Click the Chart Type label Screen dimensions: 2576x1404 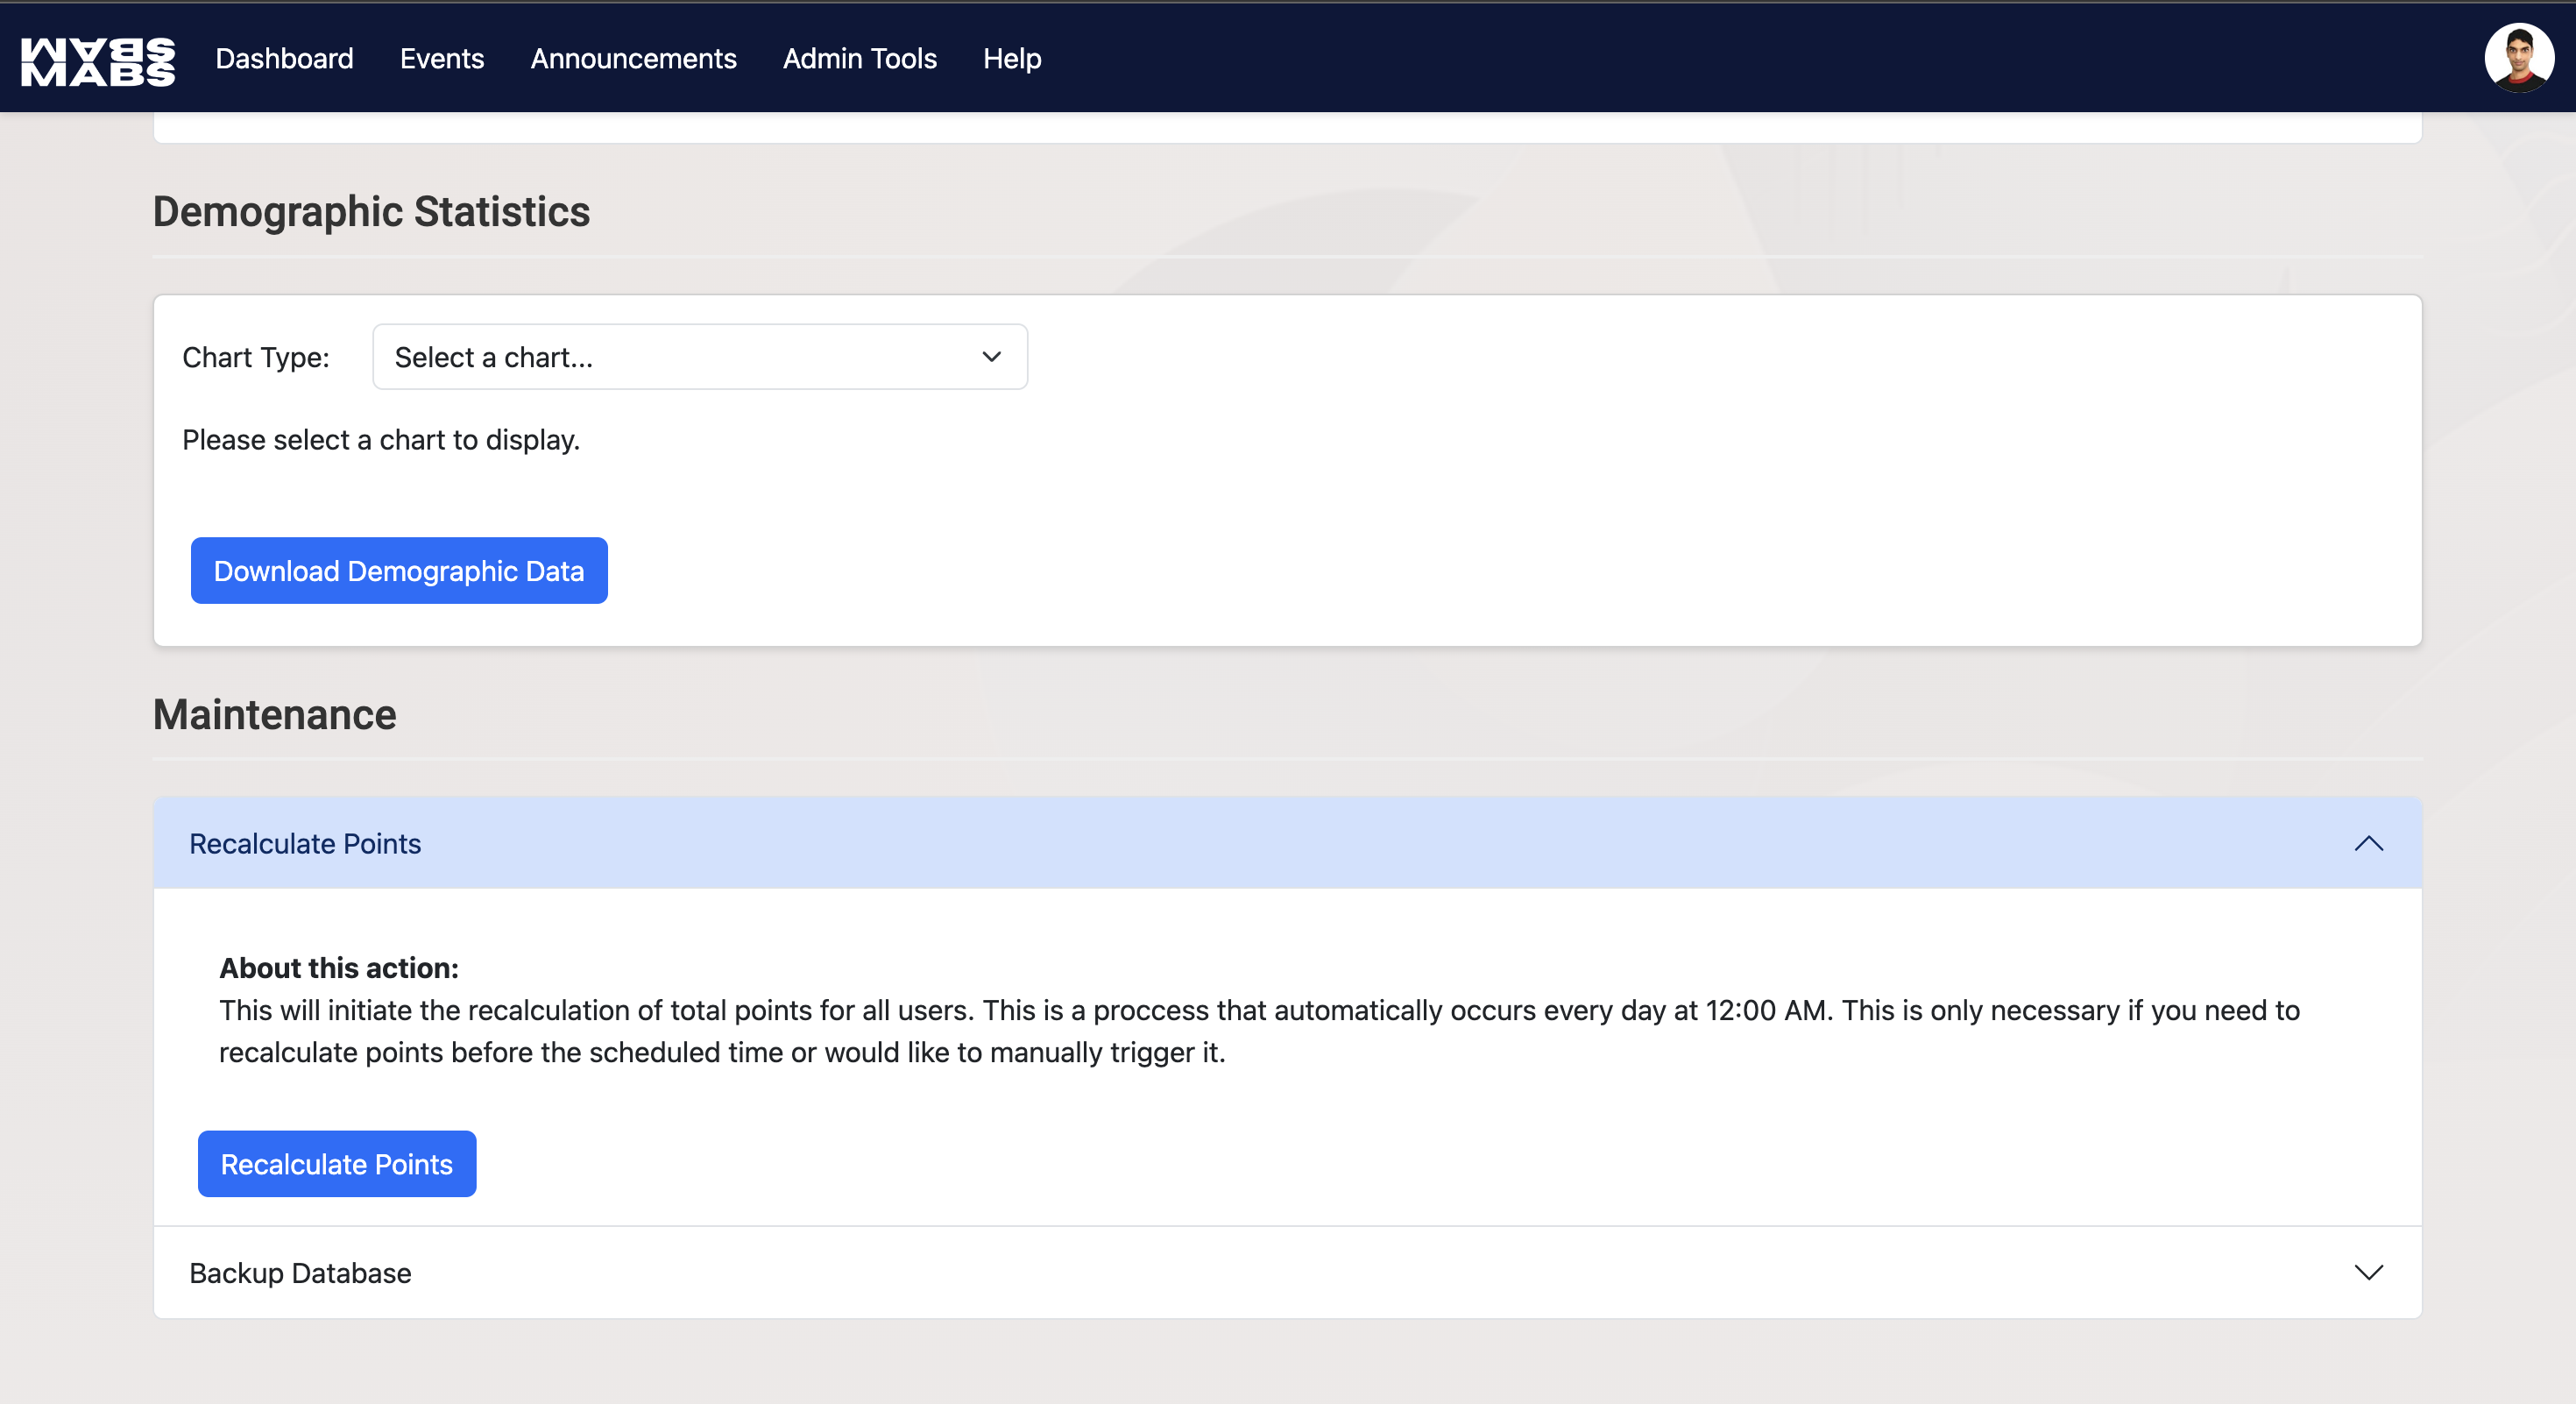click(x=255, y=358)
